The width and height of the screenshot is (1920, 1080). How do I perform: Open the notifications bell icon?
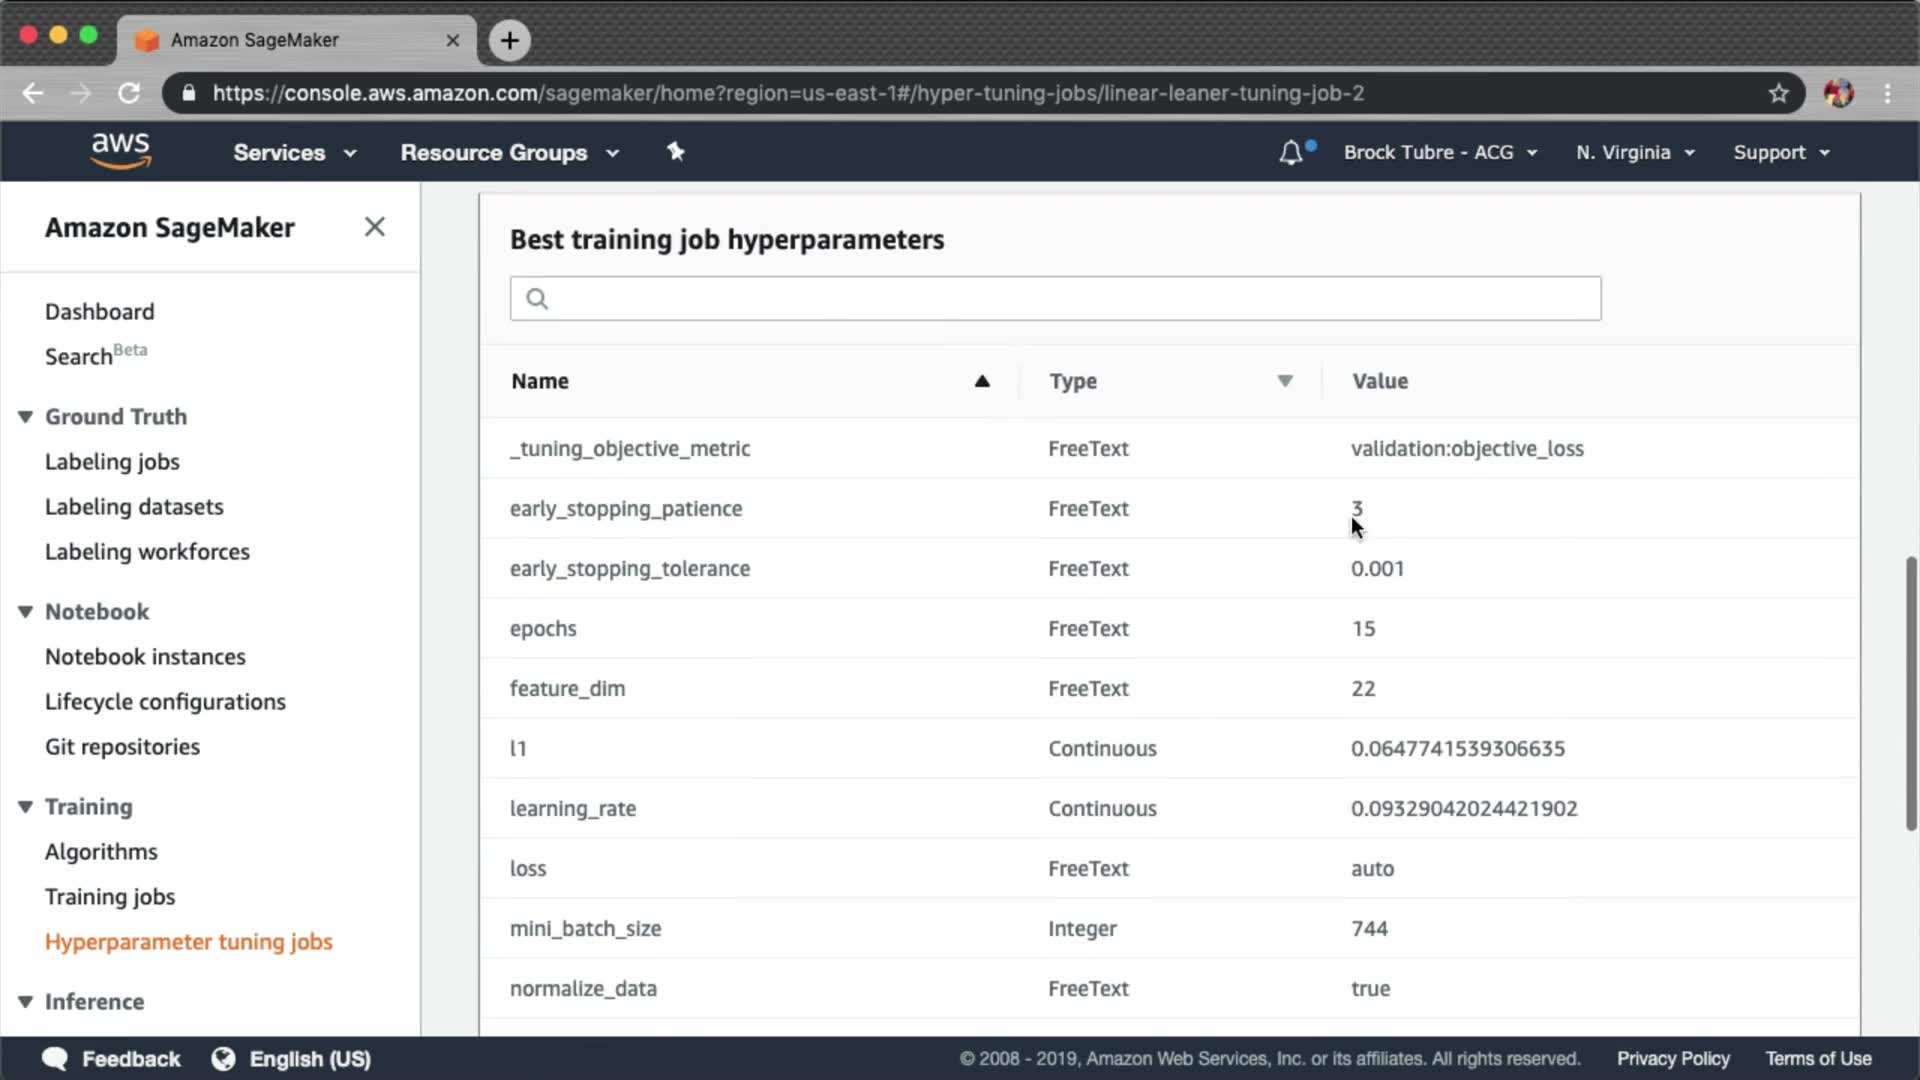1291,153
